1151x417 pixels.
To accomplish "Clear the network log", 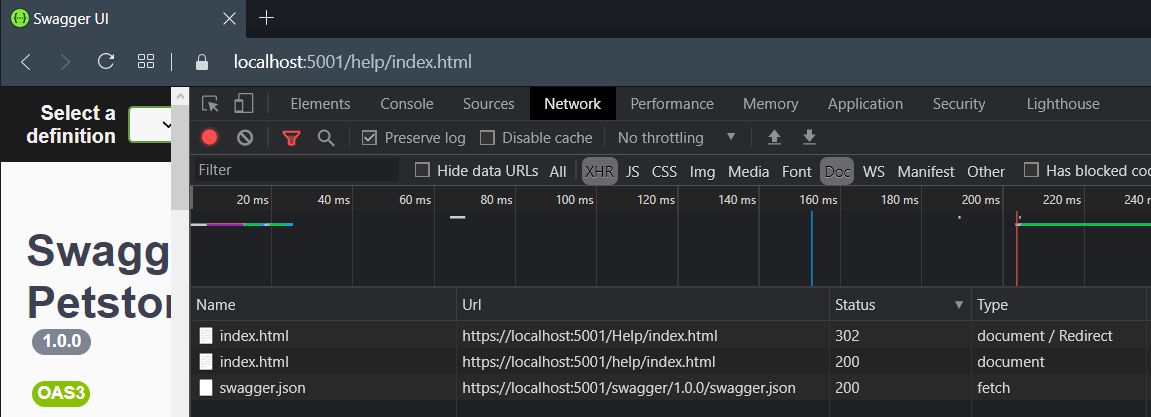I will point(245,137).
